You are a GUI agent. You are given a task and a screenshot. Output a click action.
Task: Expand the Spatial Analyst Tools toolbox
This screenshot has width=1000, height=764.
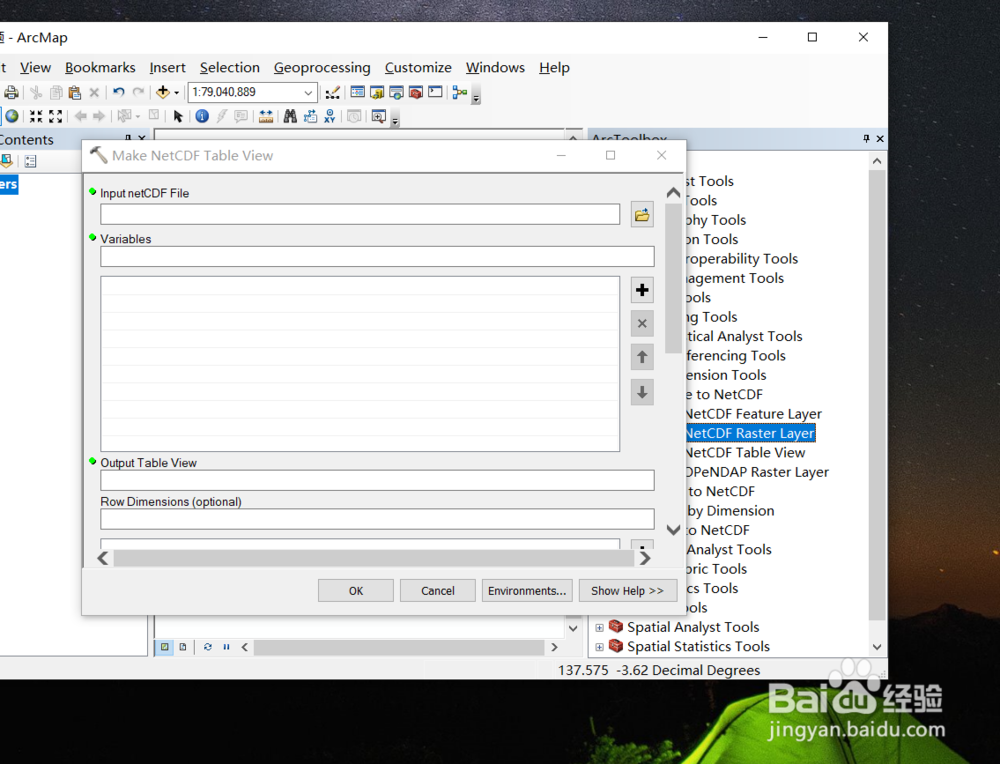click(599, 628)
